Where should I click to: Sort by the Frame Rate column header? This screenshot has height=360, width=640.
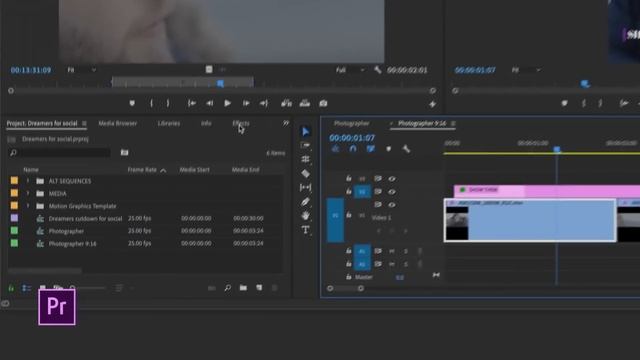[142, 170]
